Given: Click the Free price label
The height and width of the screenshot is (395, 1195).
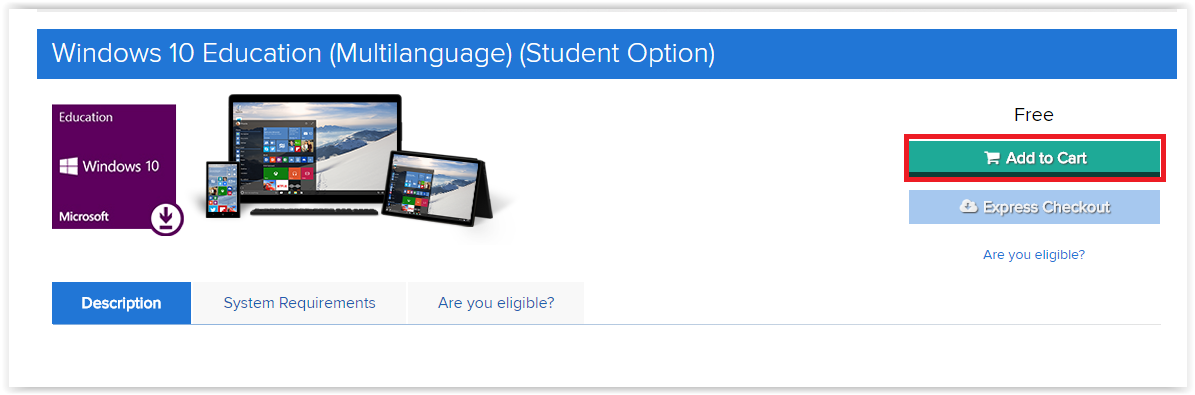Looking at the screenshot, I should point(1034,115).
